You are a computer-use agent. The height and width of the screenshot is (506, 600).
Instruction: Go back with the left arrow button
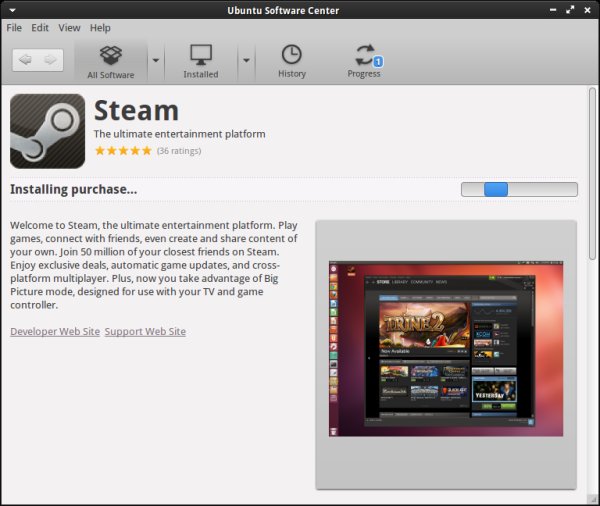click(x=25, y=60)
